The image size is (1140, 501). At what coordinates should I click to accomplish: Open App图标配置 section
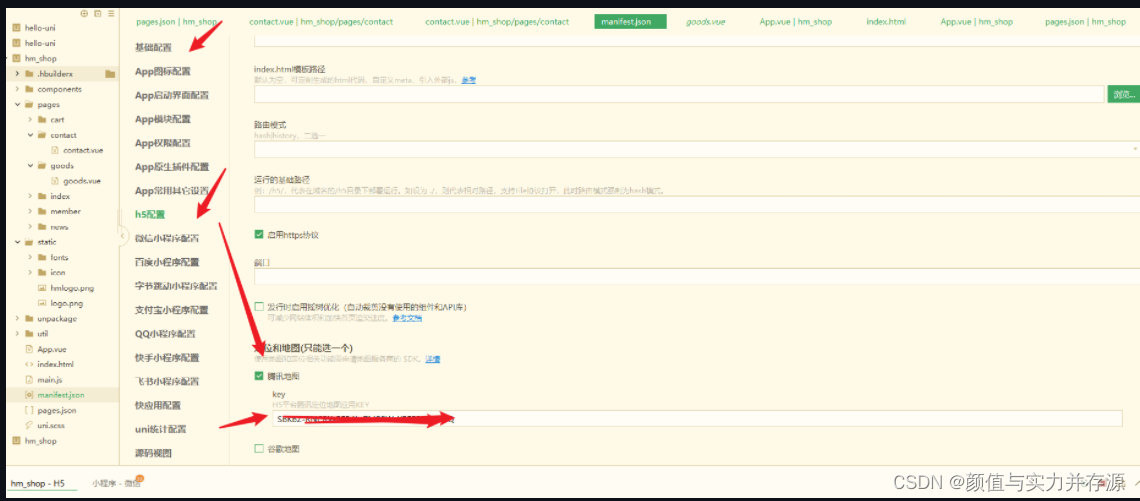pyautogui.click(x=163, y=71)
